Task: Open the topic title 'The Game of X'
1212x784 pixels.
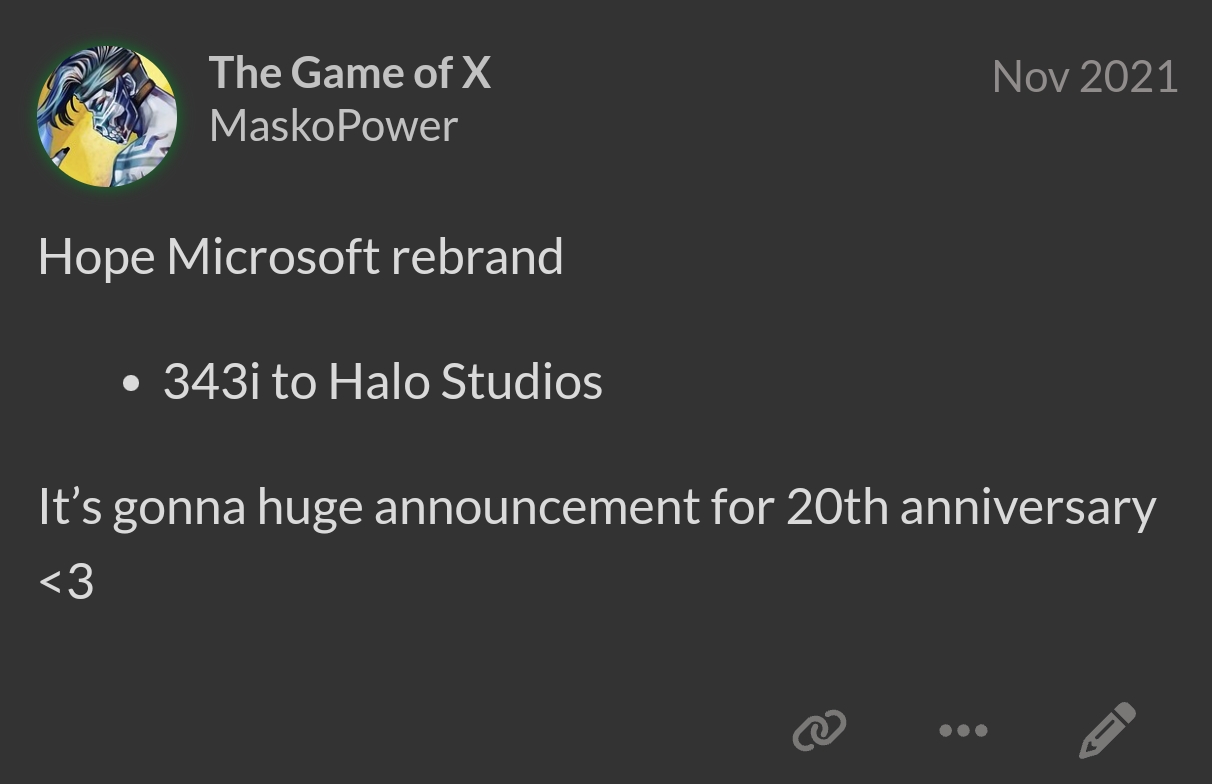Action: (350, 73)
